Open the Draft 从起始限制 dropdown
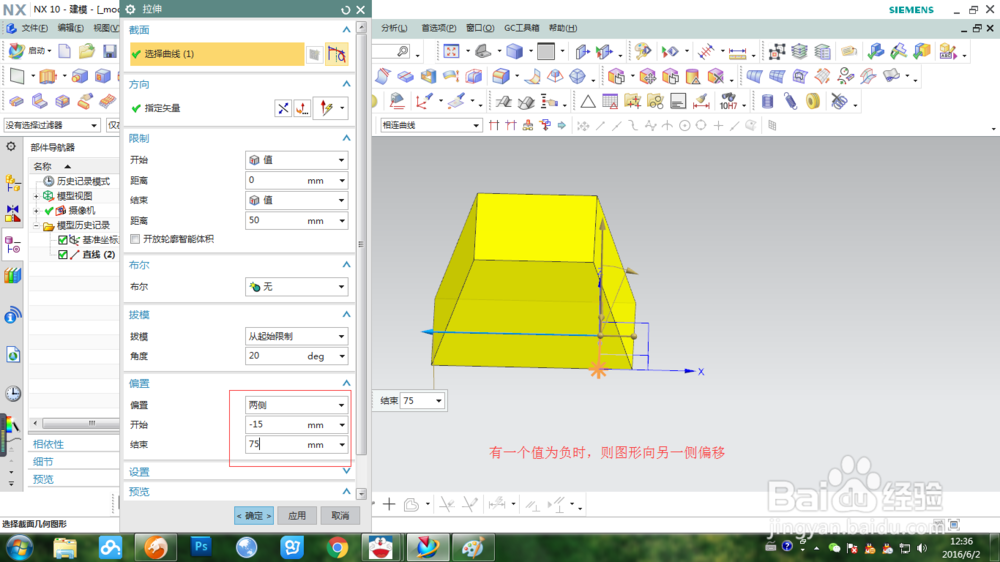This screenshot has width=1000, height=562. (x=297, y=336)
